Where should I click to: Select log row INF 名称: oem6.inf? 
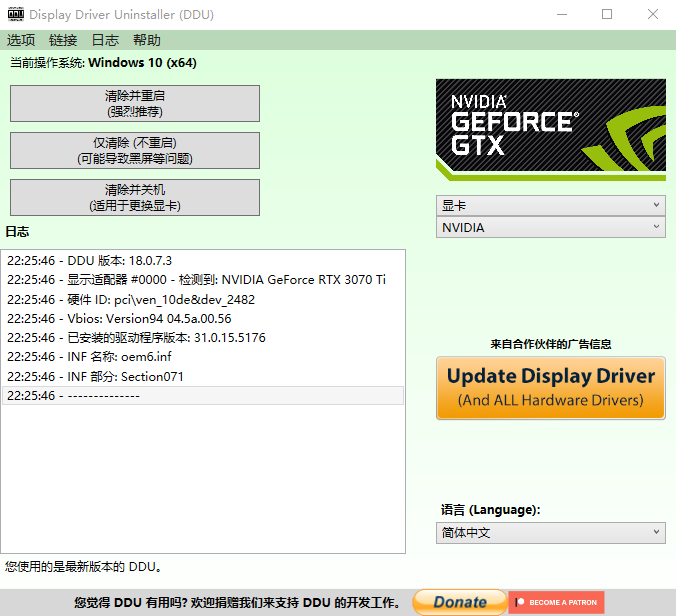203,357
